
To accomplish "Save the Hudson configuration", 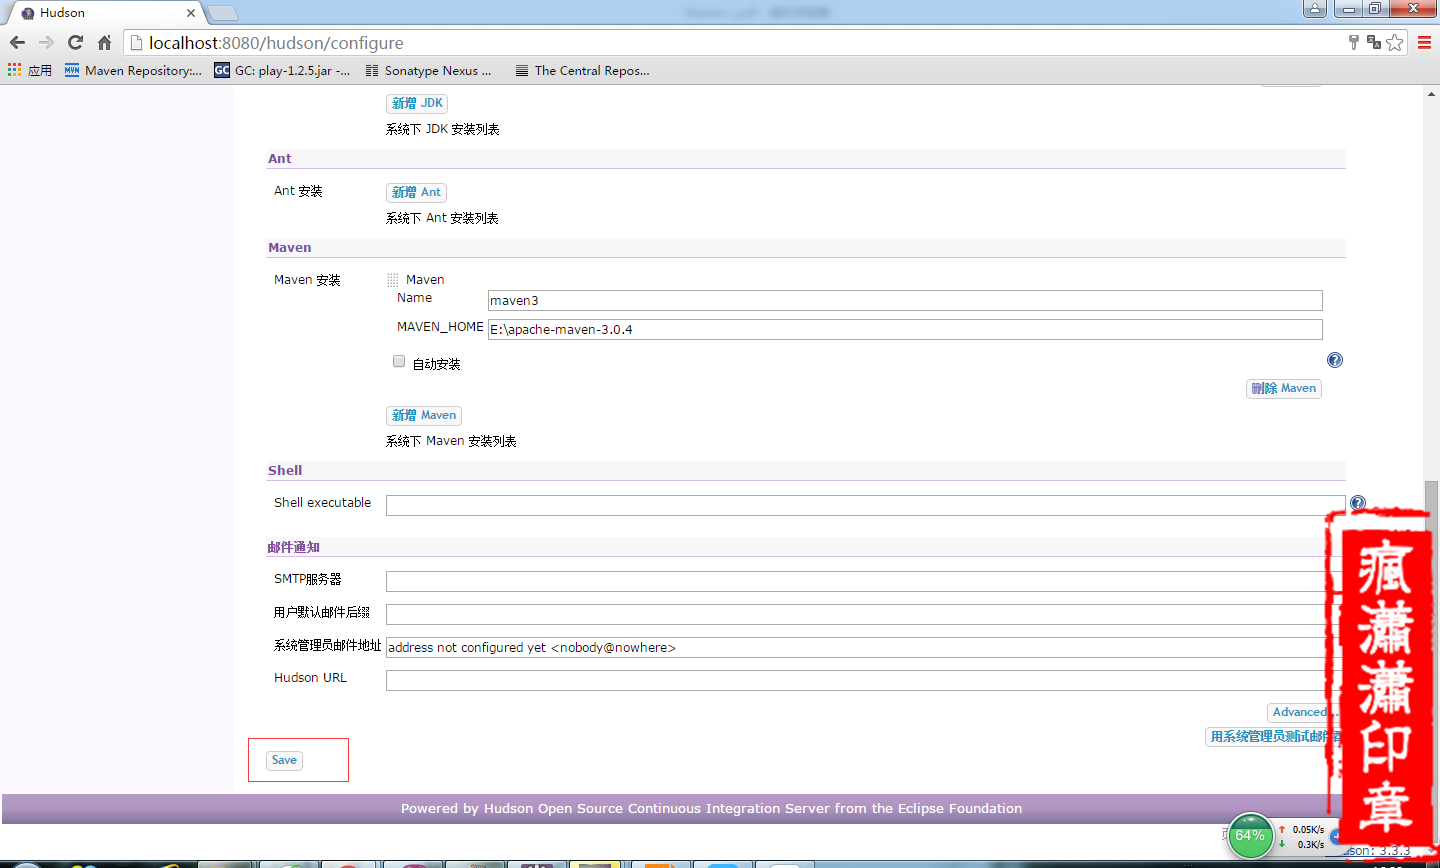I will point(285,761).
